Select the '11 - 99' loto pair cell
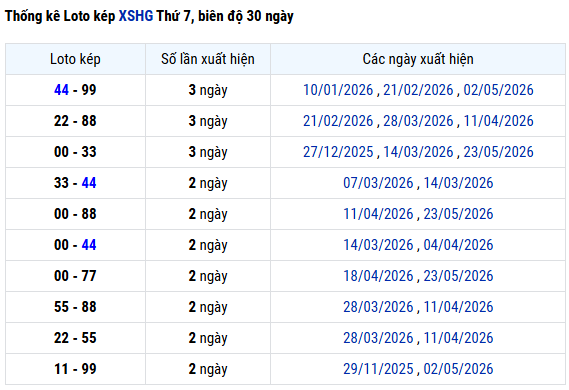The image size is (569, 390). (75, 369)
